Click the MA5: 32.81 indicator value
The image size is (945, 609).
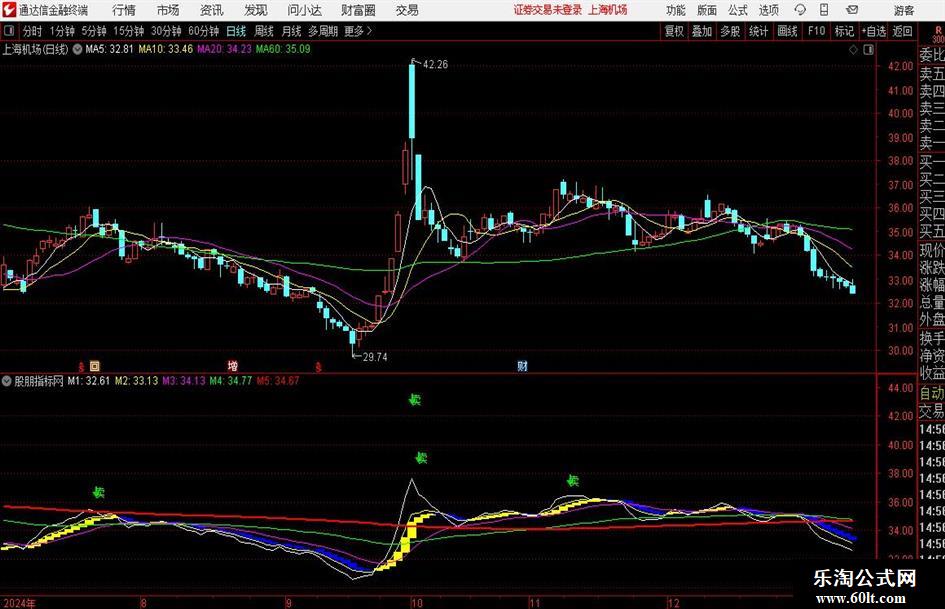point(109,49)
